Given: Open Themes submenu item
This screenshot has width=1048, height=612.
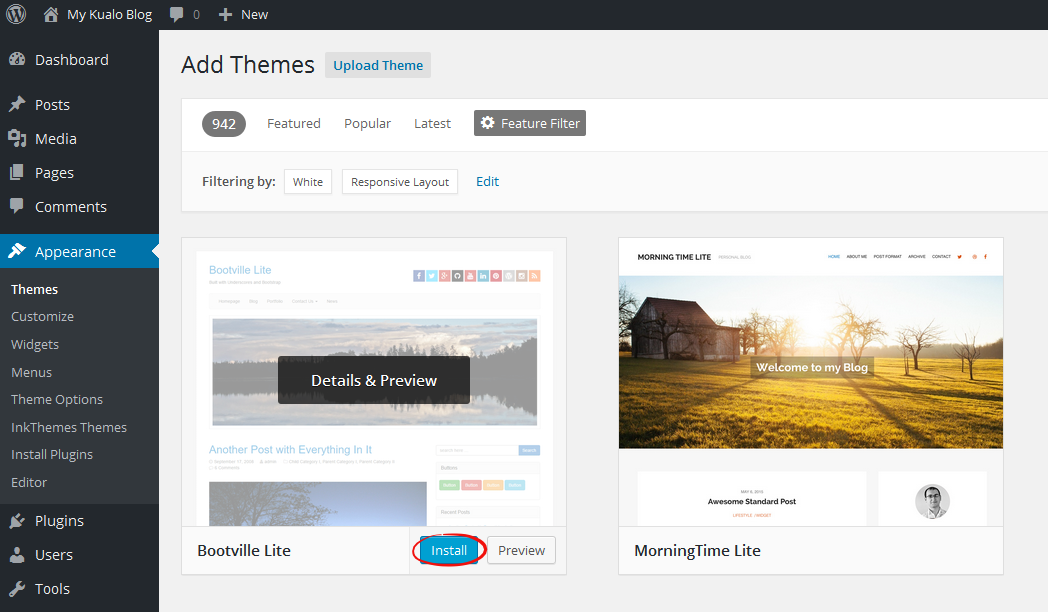Looking at the screenshot, I should pyautogui.click(x=35, y=289).
